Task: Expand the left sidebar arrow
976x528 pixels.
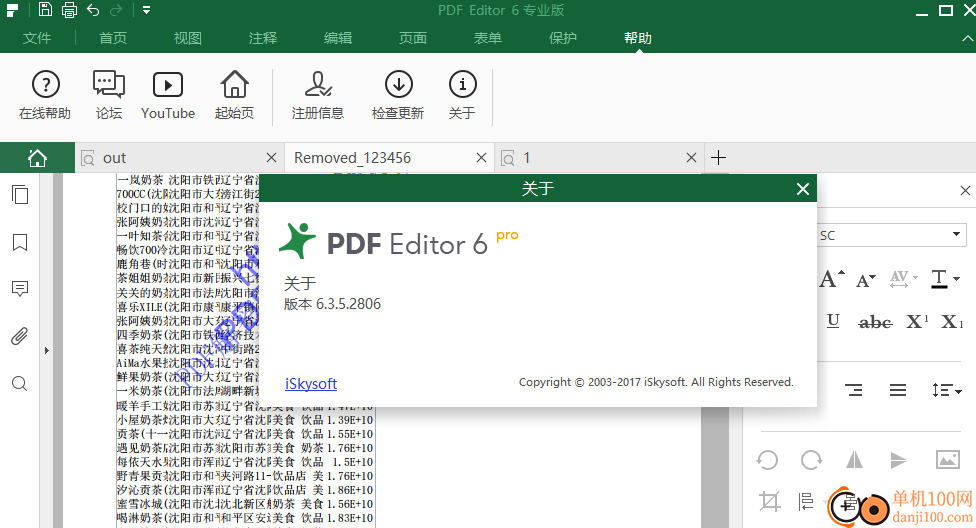Action: click(47, 351)
